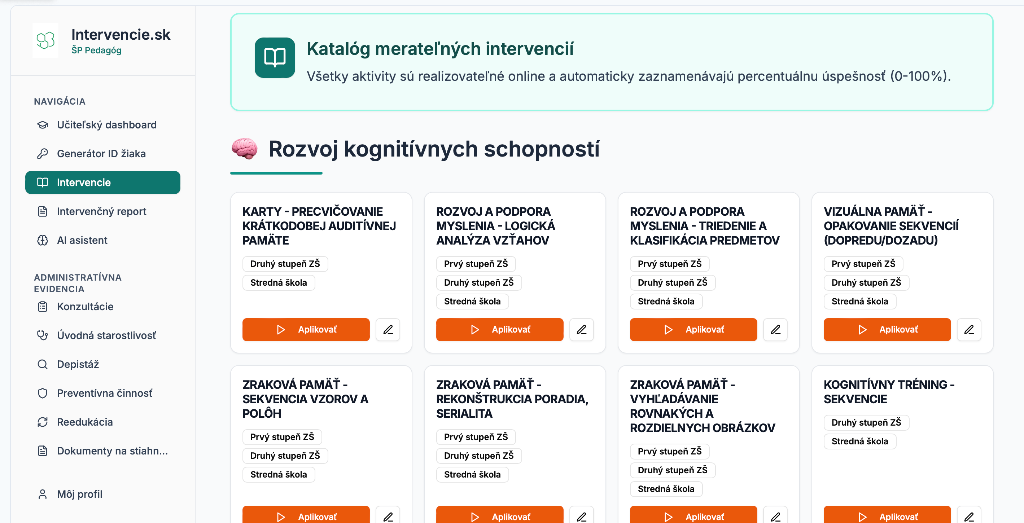Click the key icon for Generátor ID žiaka
Screen dimensions: 1024x523
[x=42, y=153]
